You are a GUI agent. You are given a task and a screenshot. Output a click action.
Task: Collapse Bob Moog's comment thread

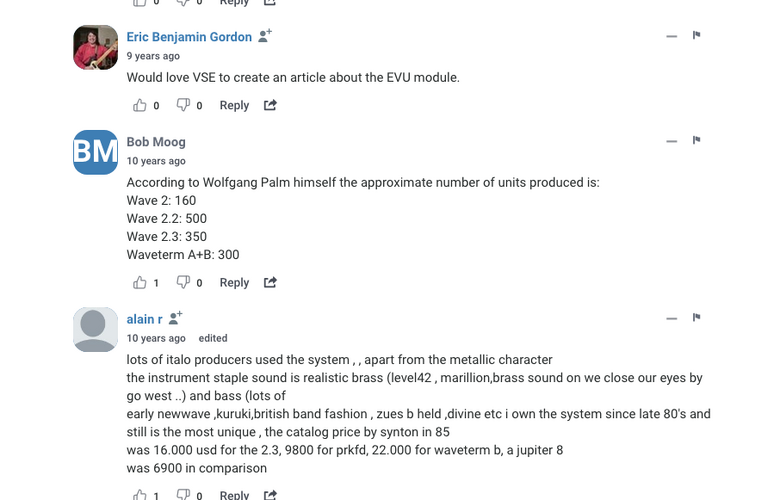[672, 141]
